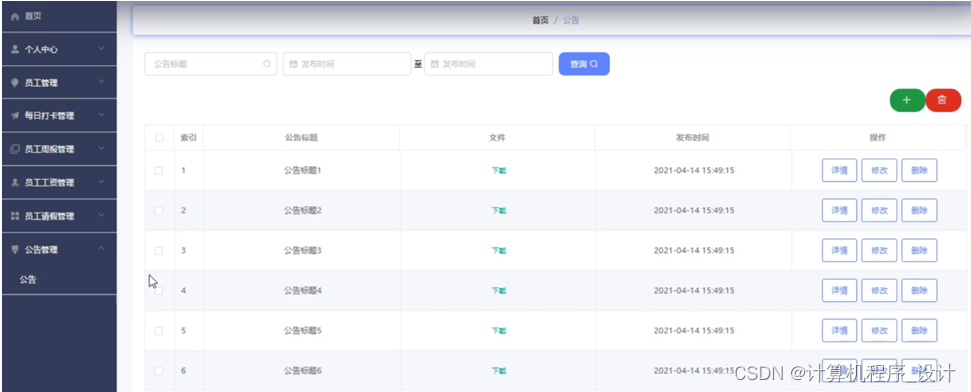971x392 pixels.
Task: Expand the 个人中心 menu chevron
Action: pyautogui.click(x=102, y=49)
